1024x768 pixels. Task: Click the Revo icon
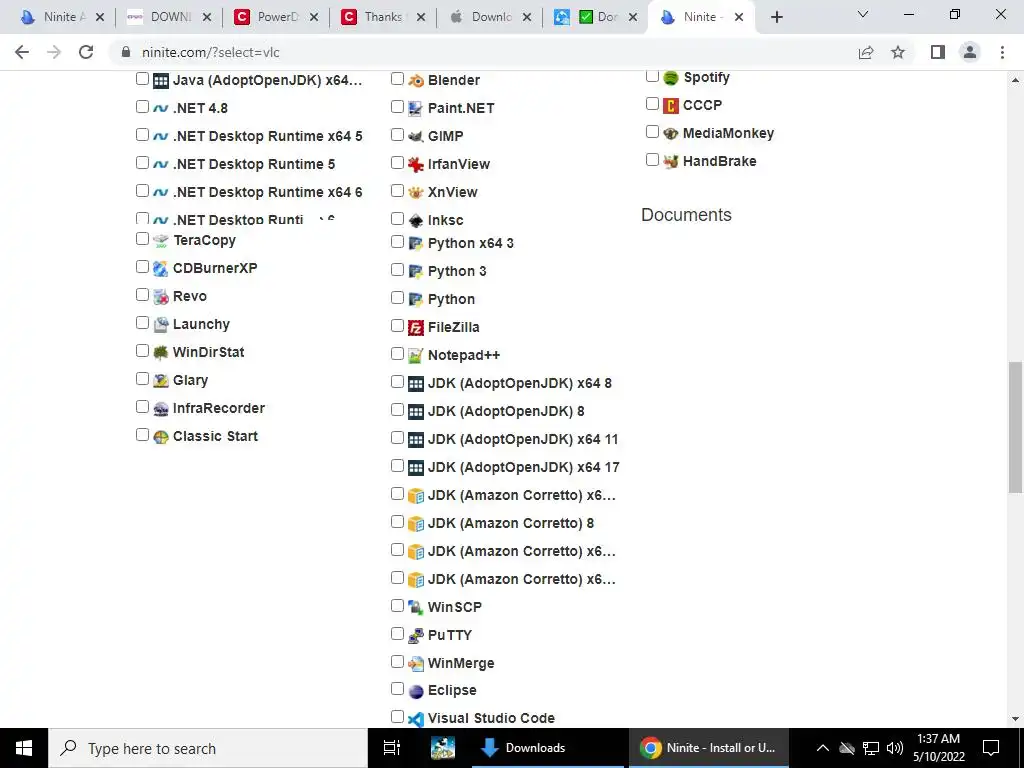pos(161,296)
